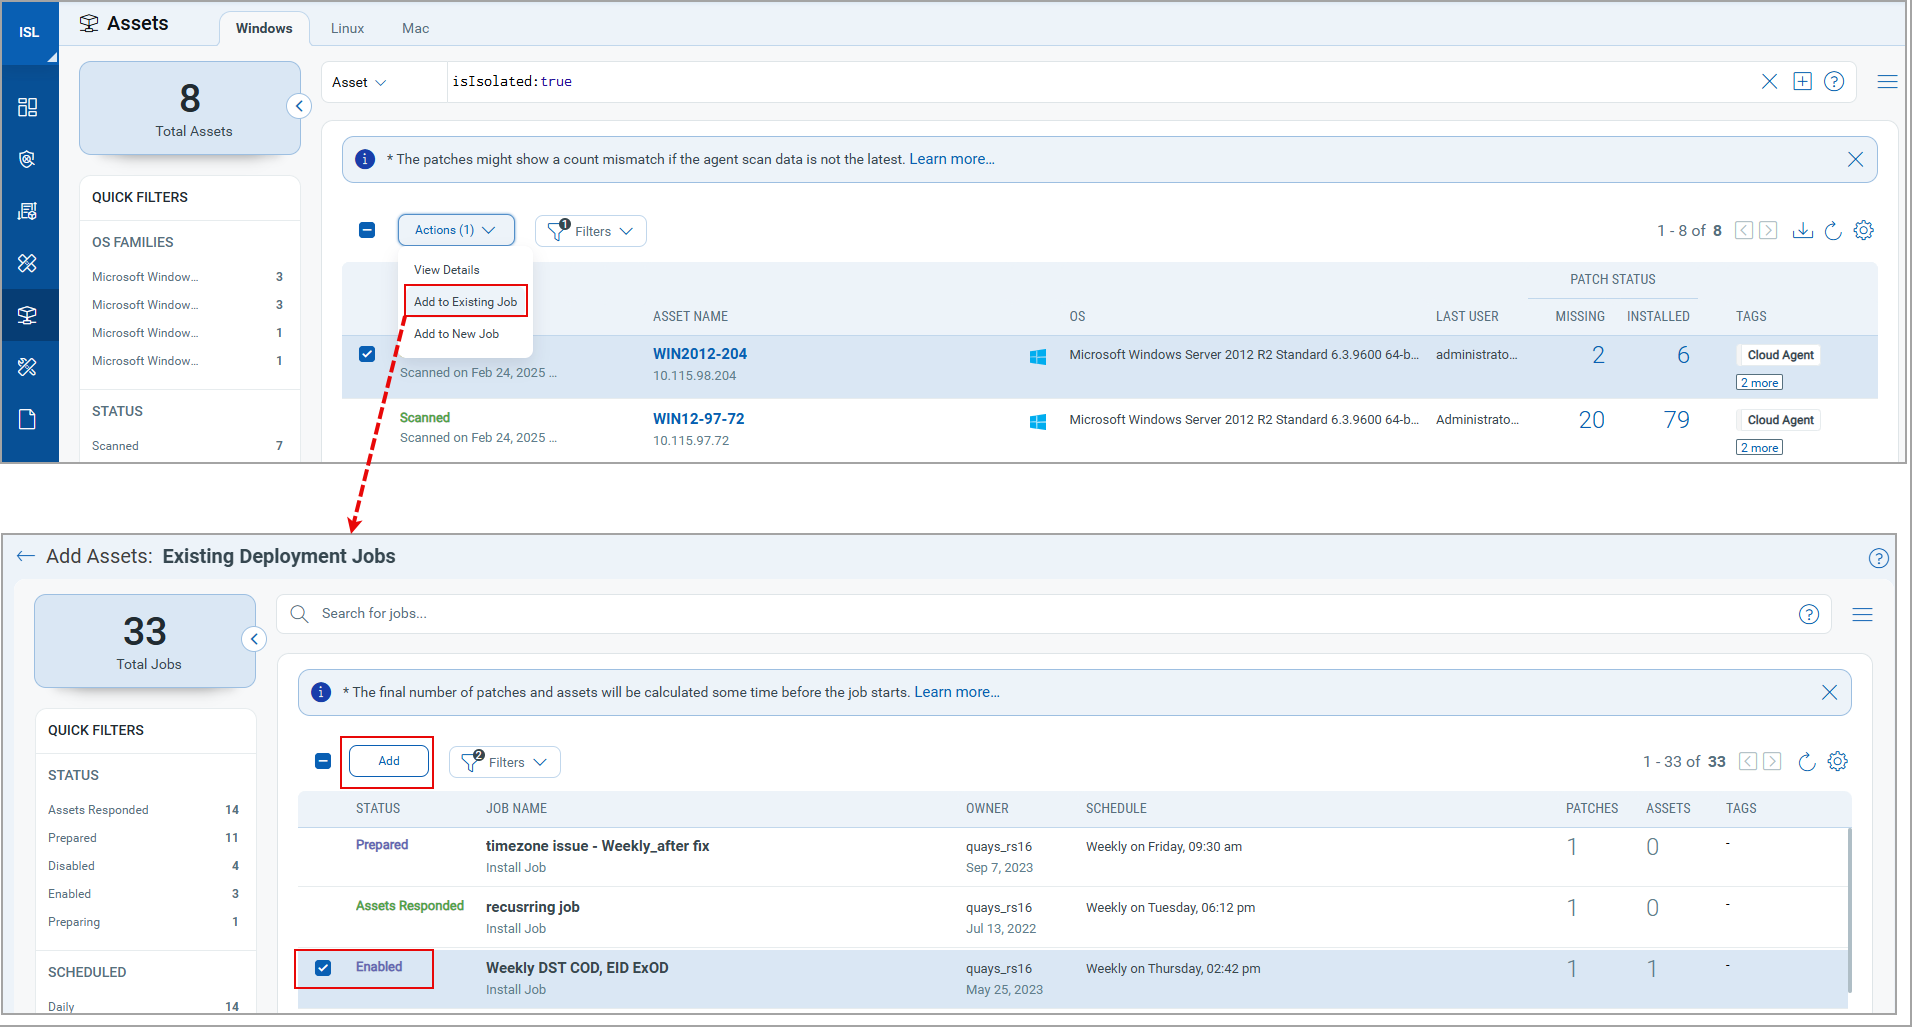Open the jobs Filters dropdown

(x=504, y=762)
